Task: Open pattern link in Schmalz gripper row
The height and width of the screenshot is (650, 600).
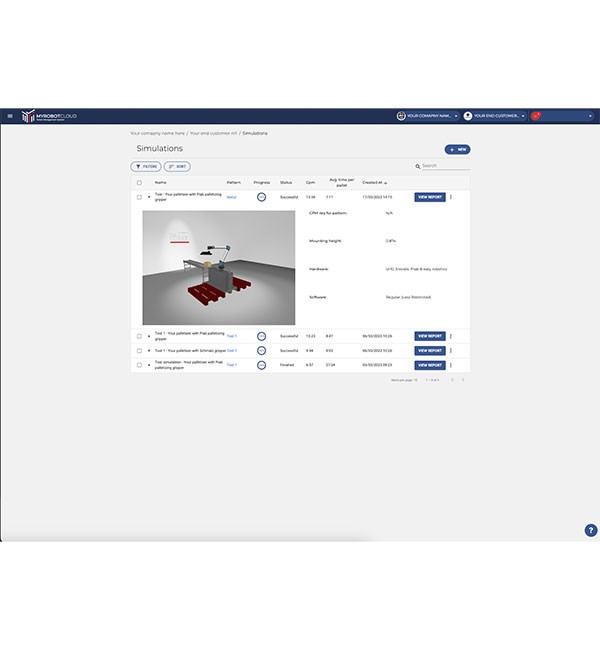Action: pyautogui.click(x=232, y=351)
